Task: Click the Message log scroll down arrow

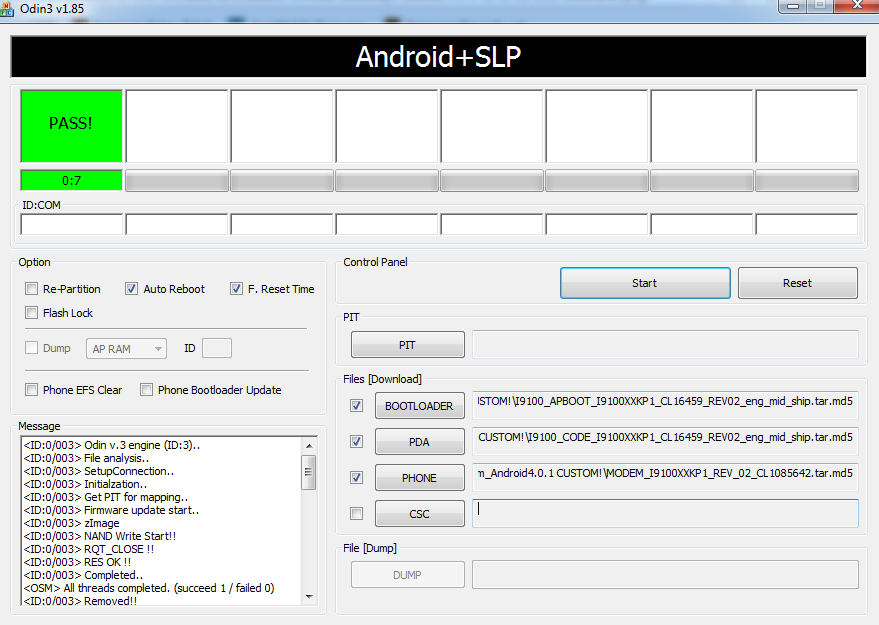Action: [309, 597]
